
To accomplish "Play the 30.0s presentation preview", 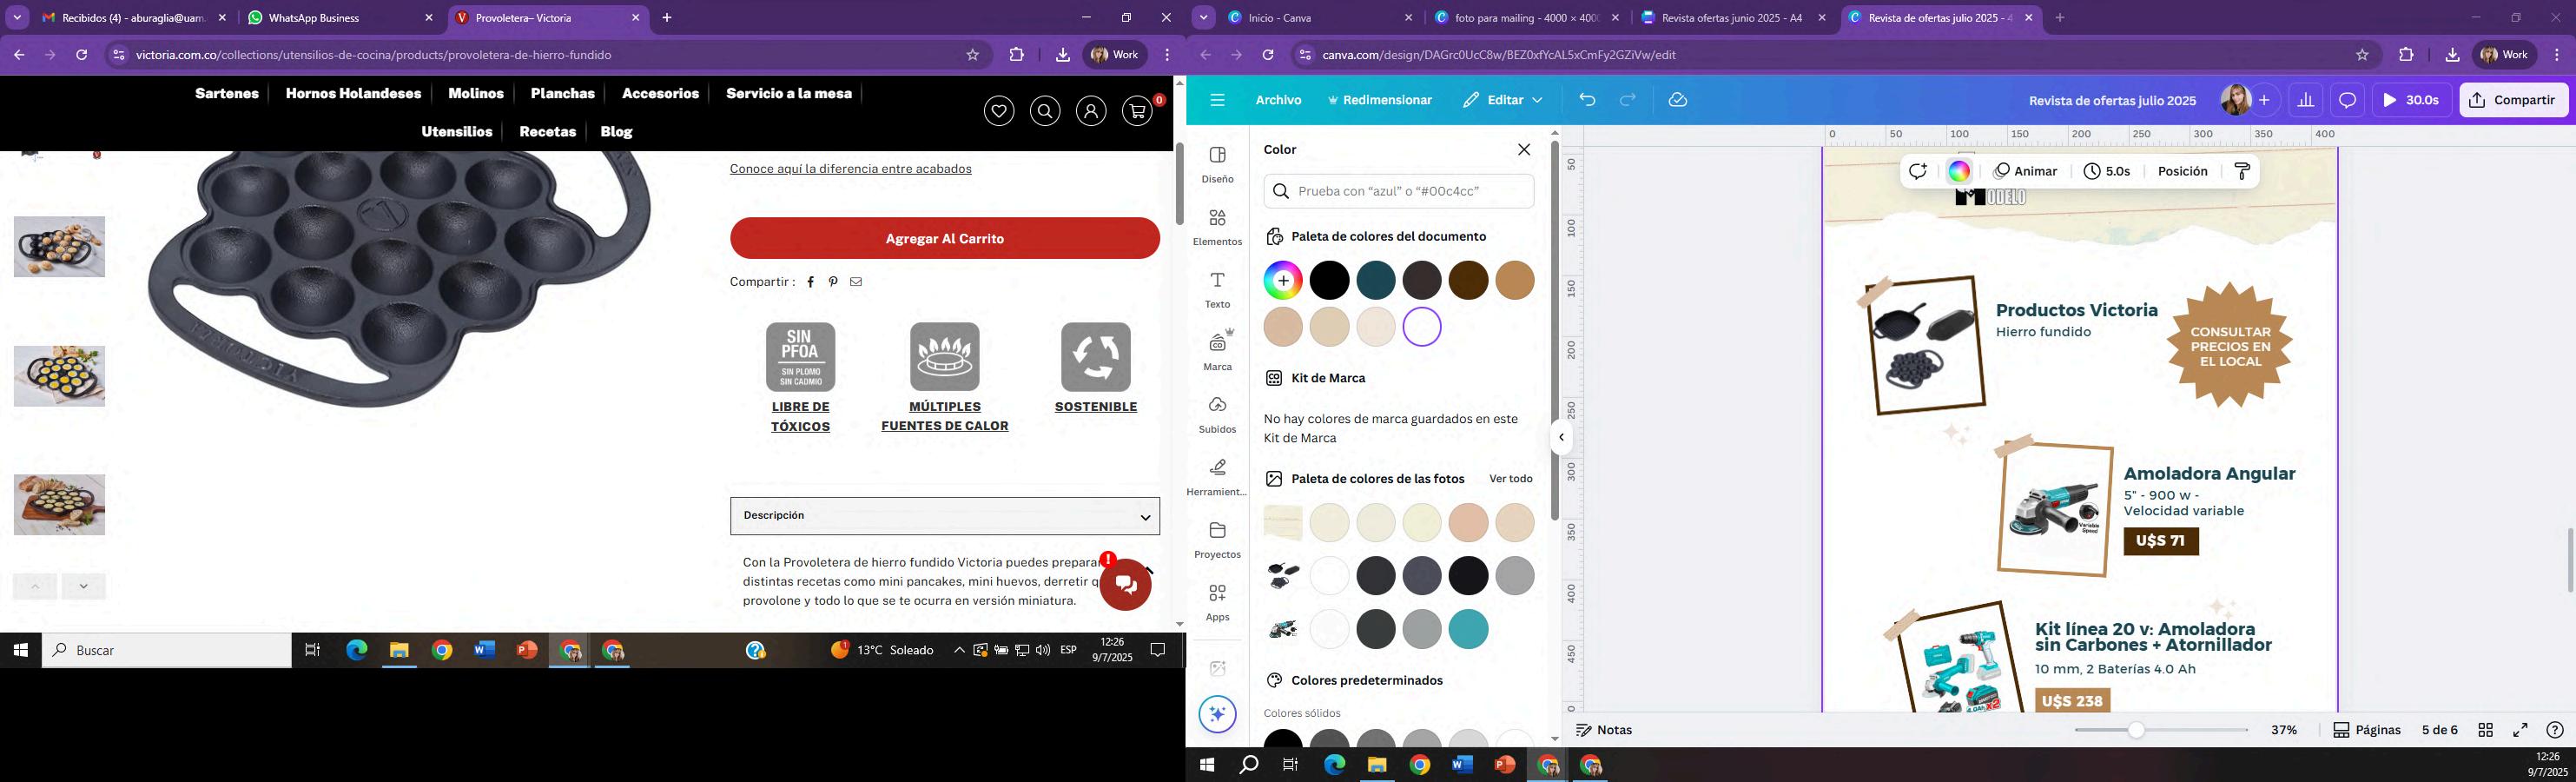I will (2411, 100).
